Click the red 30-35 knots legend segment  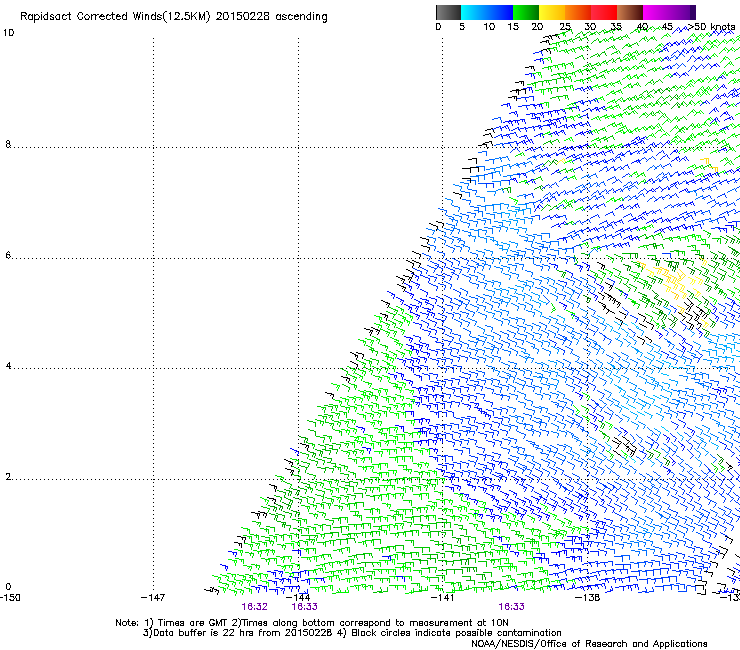[604, 12]
